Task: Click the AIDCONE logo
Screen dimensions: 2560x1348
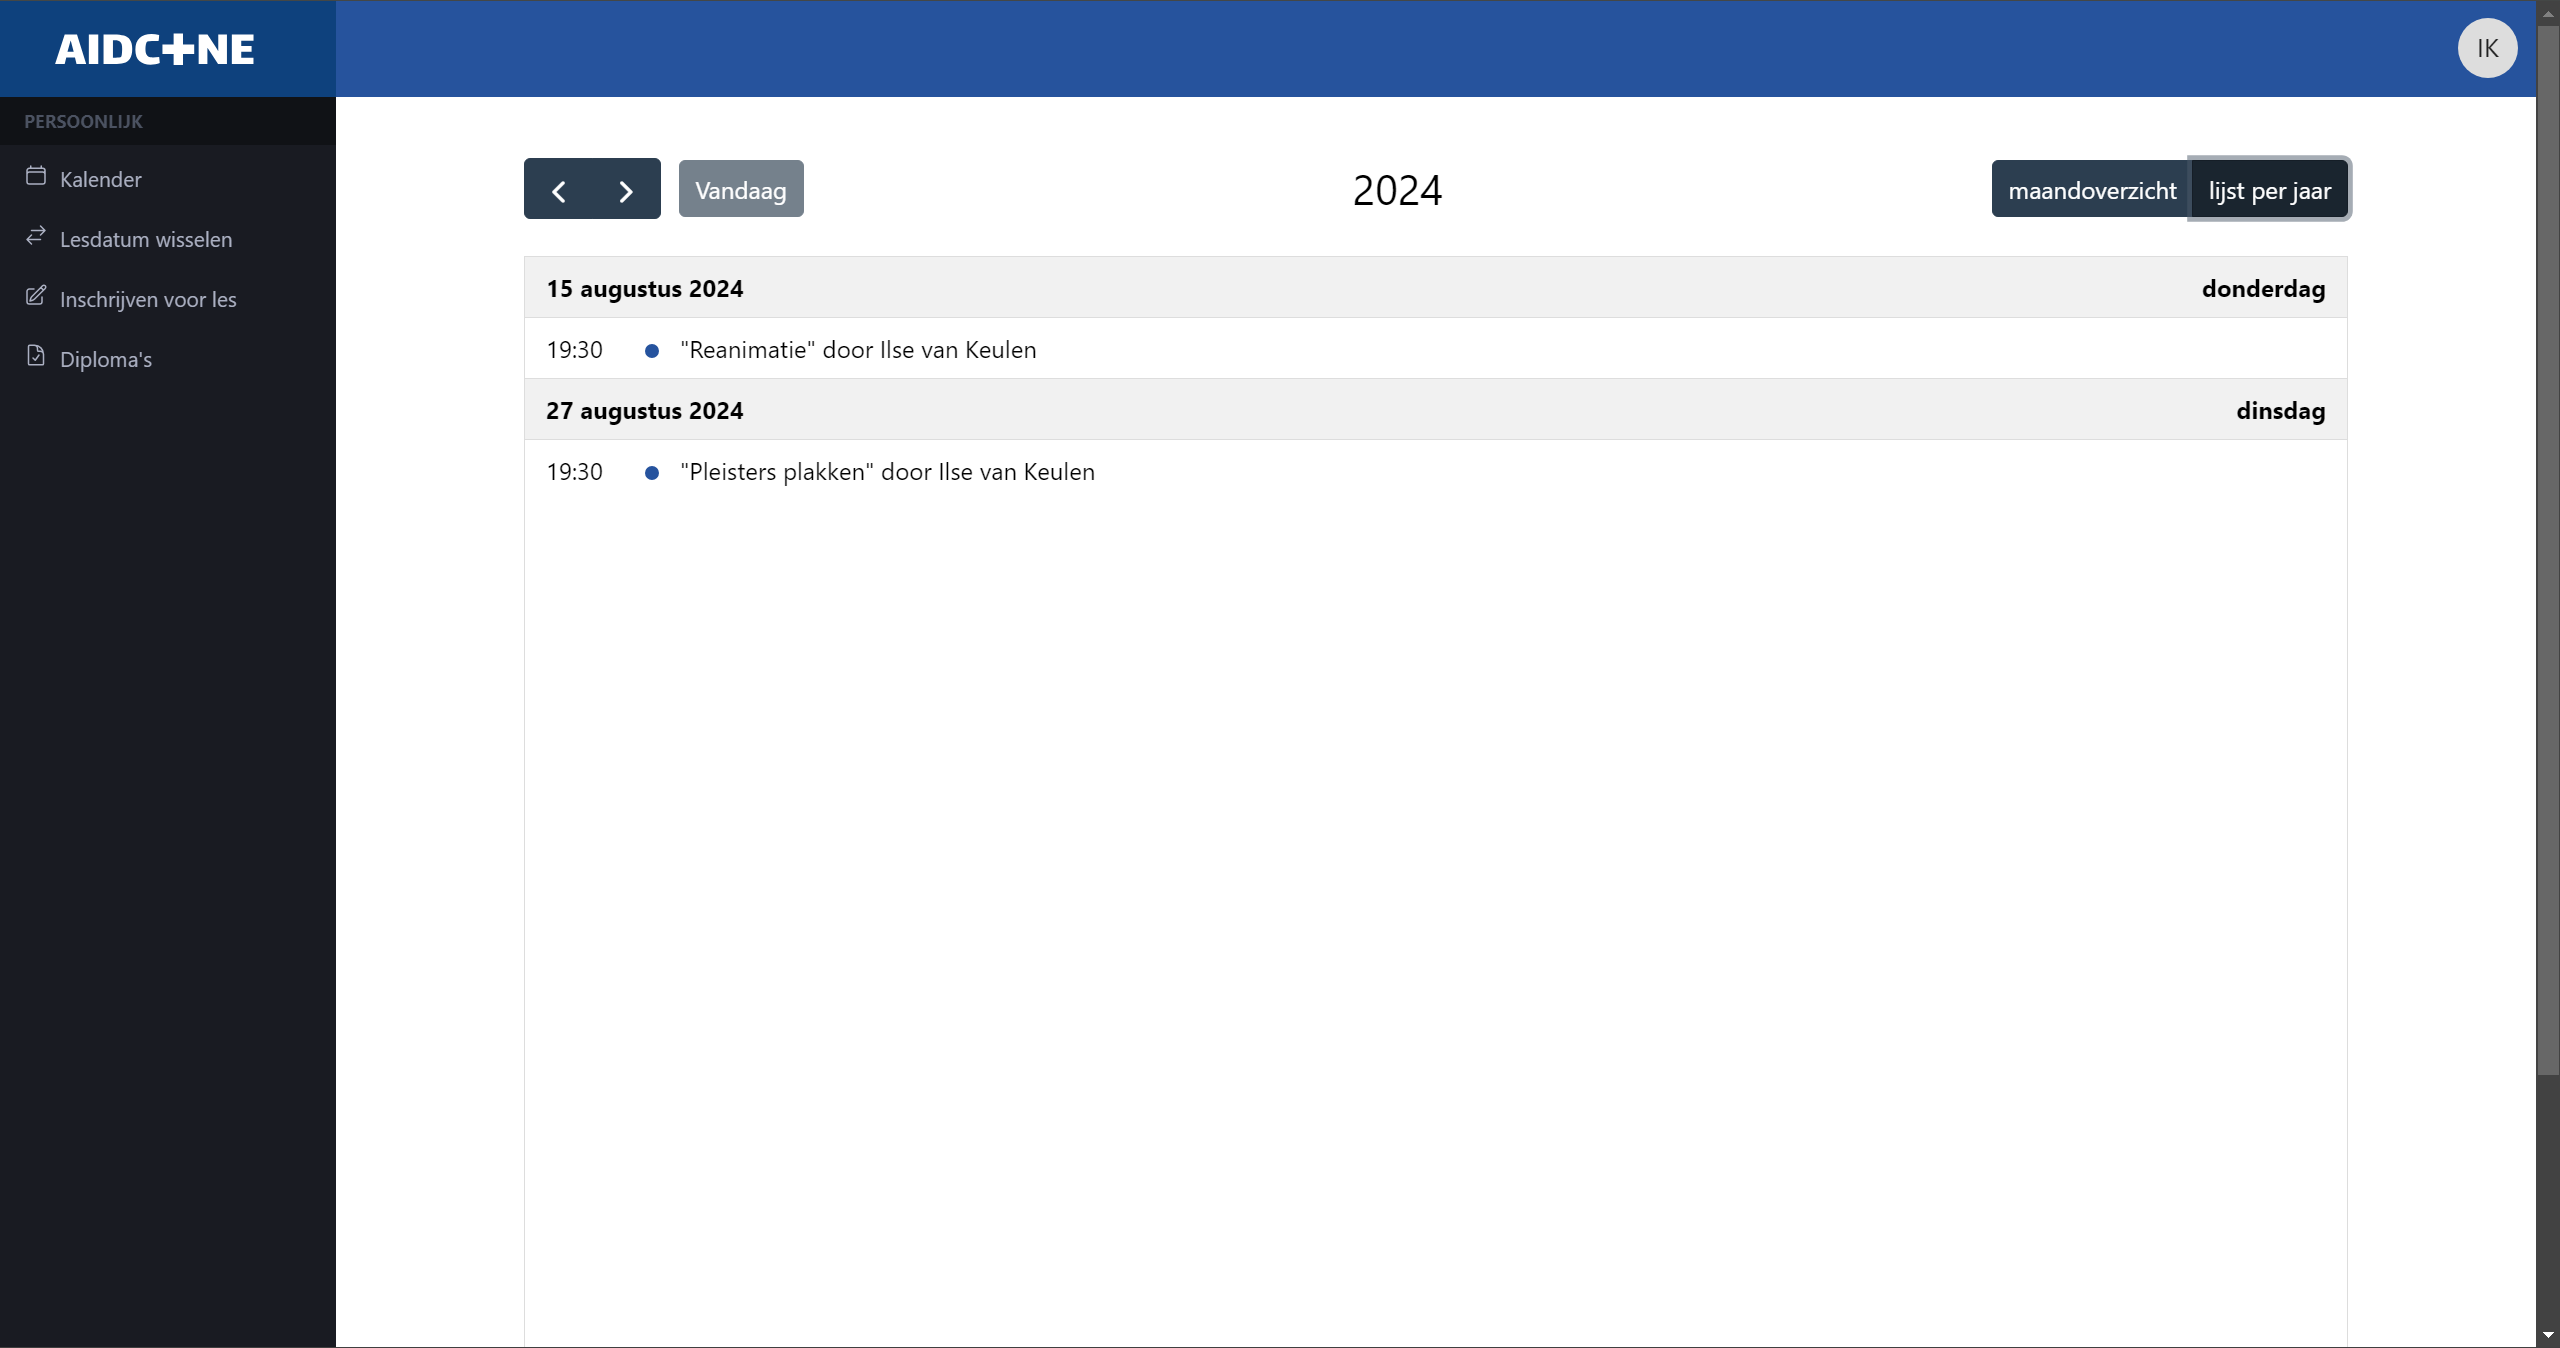Action: (x=155, y=49)
